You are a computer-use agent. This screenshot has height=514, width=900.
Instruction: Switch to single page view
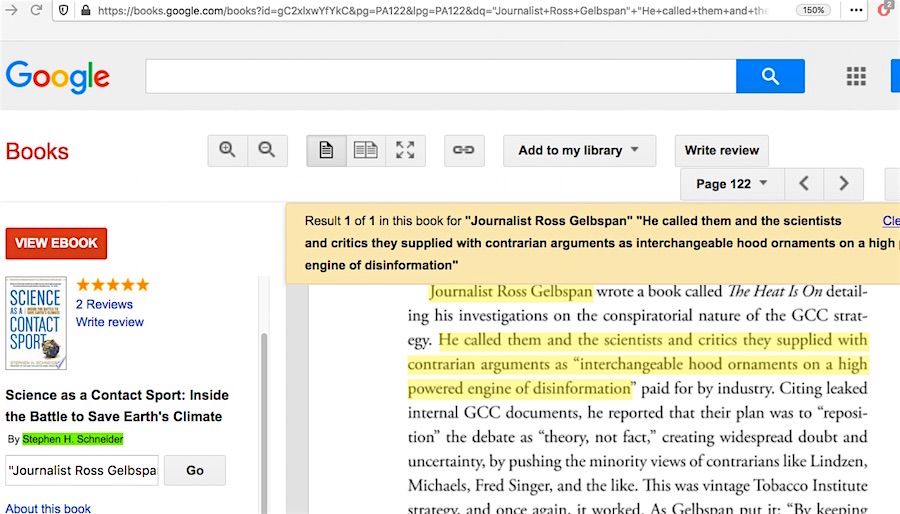pos(326,150)
